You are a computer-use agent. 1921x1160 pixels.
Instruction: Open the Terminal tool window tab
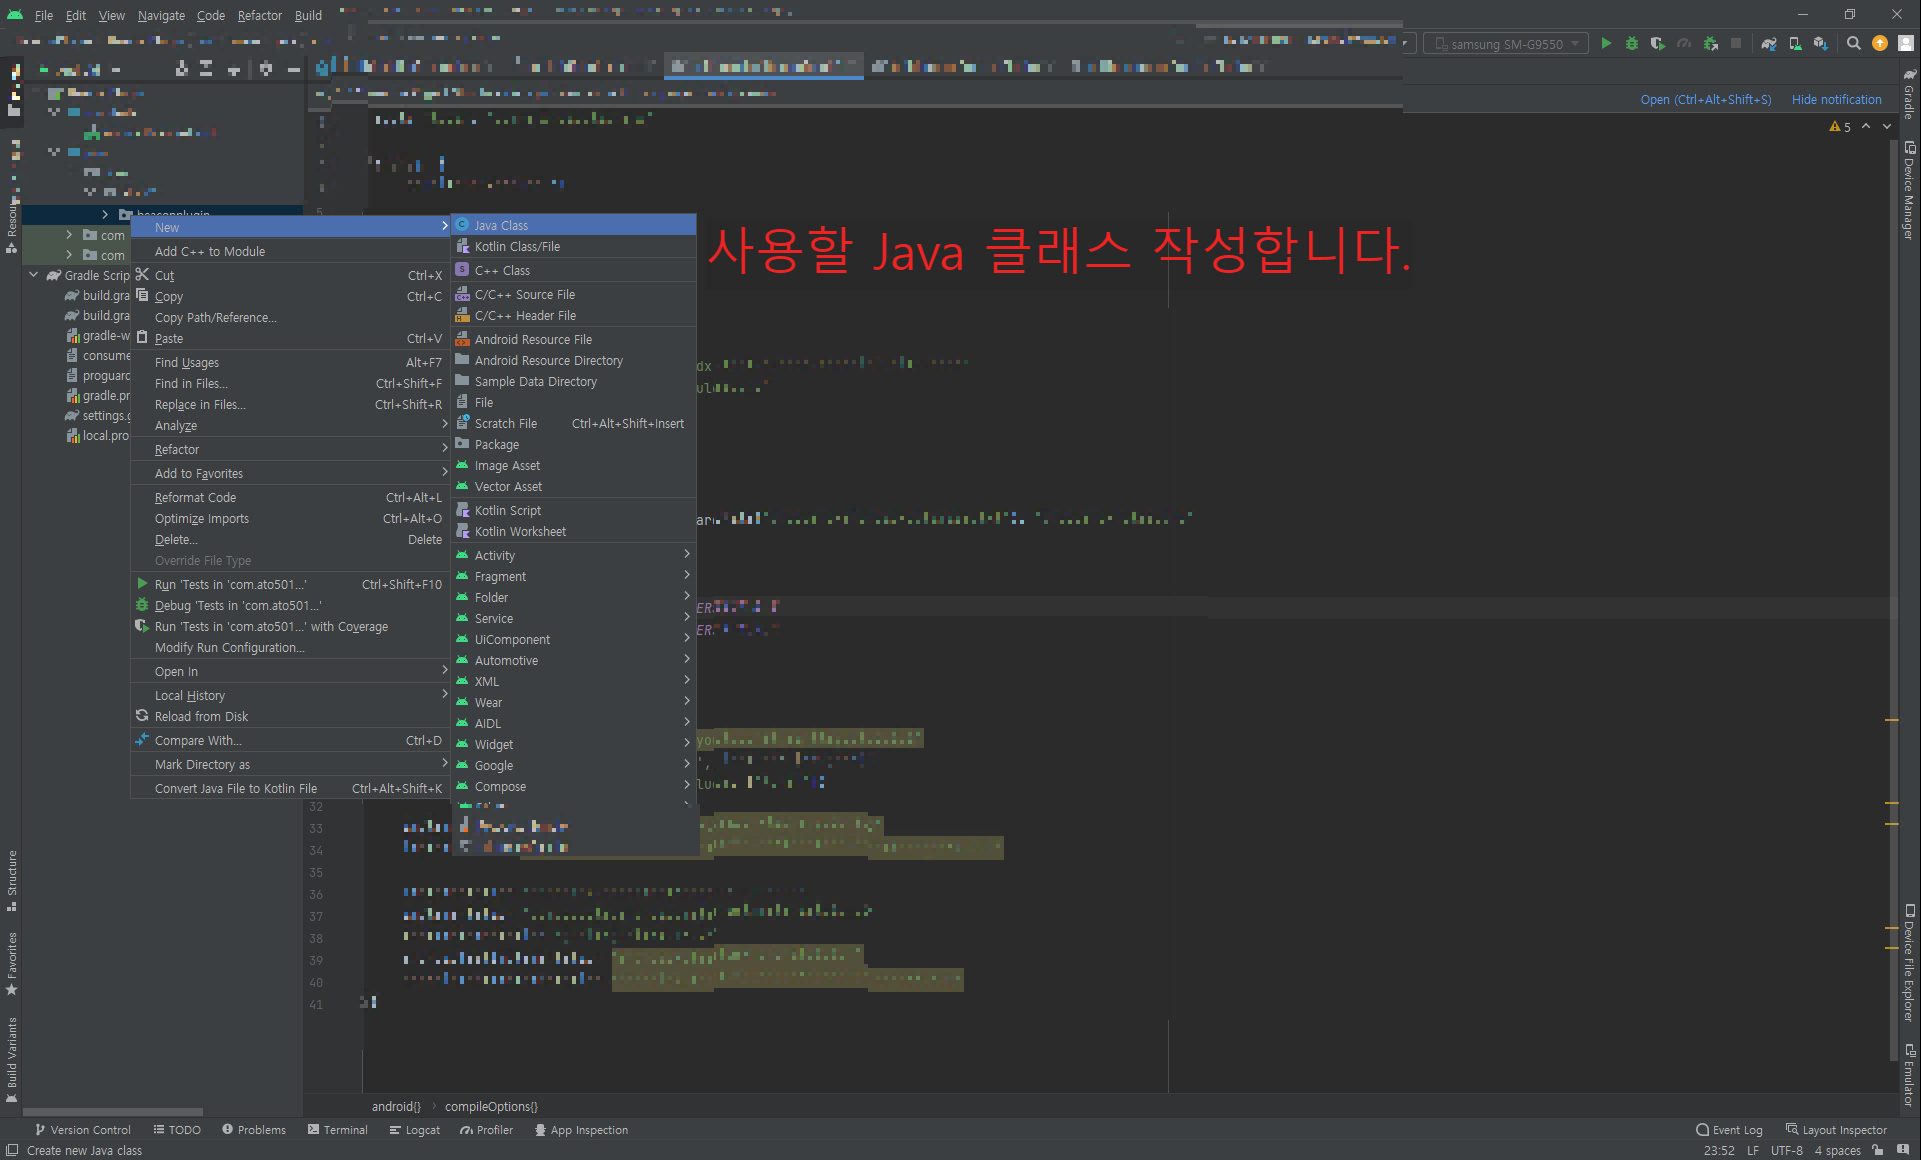(x=338, y=1130)
